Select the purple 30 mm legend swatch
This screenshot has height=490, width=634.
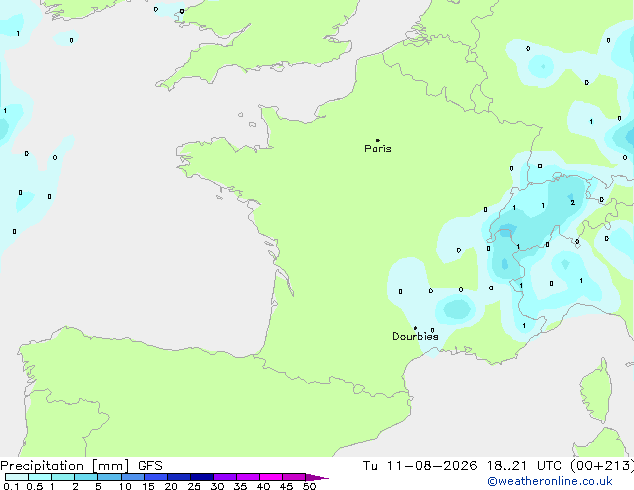click(x=225, y=477)
